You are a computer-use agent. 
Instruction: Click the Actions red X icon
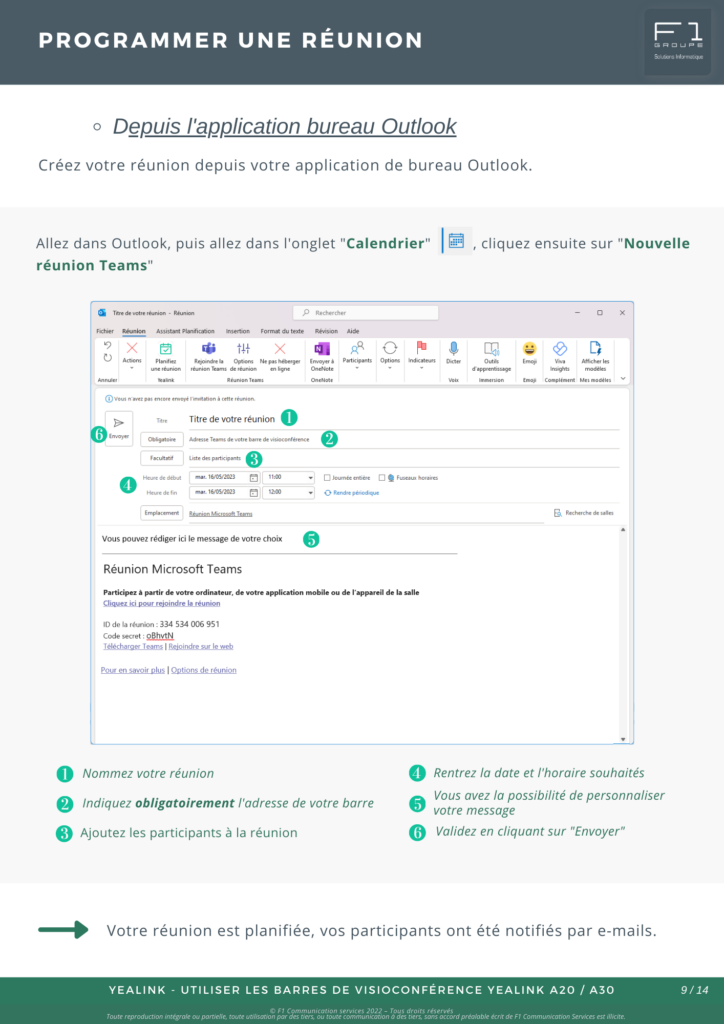pyautogui.click(x=132, y=348)
